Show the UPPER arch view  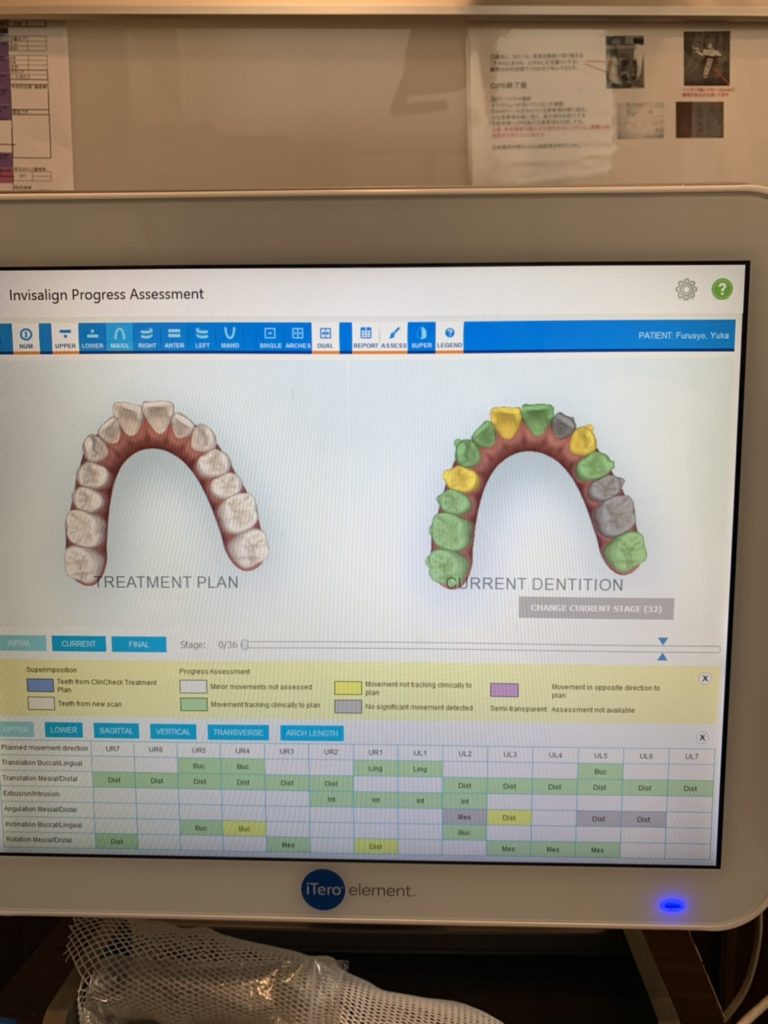pyautogui.click(x=65, y=337)
